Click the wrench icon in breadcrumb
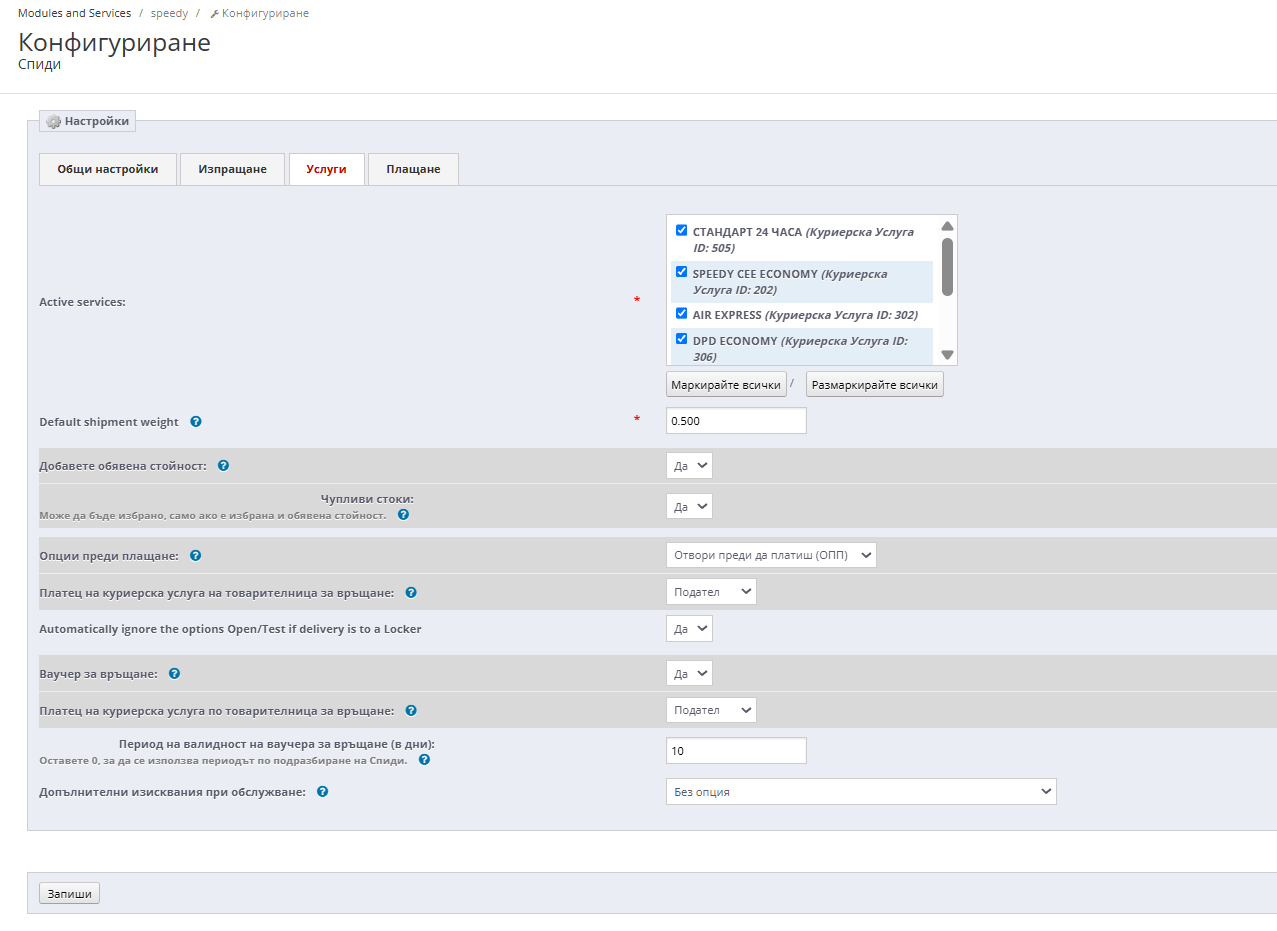This screenshot has width=1277, height=931. click(x=214, y=14)
